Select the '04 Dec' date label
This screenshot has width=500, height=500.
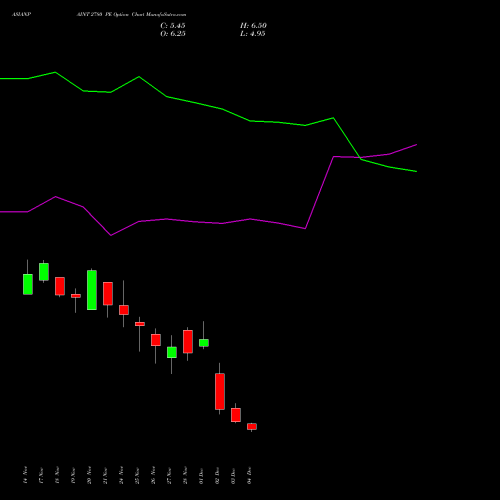click(x=249, y=475)
